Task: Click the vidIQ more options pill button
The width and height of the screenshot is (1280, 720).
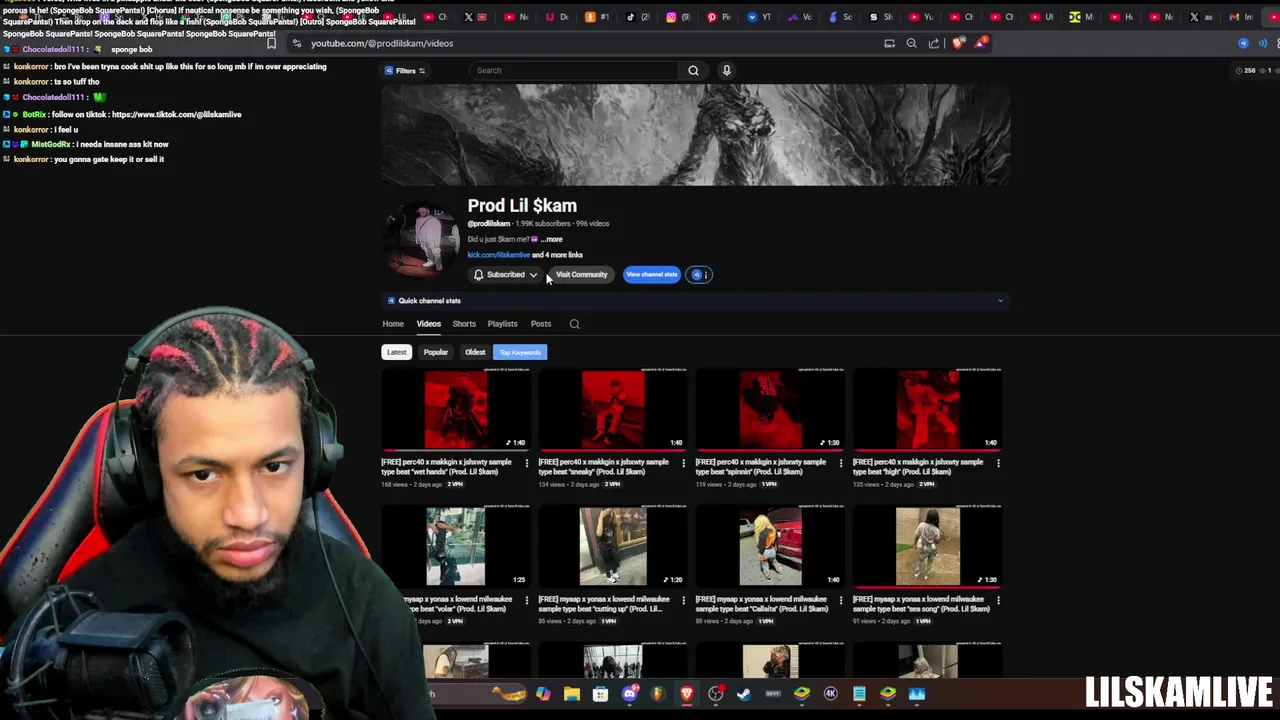Action: click(699, 275)
